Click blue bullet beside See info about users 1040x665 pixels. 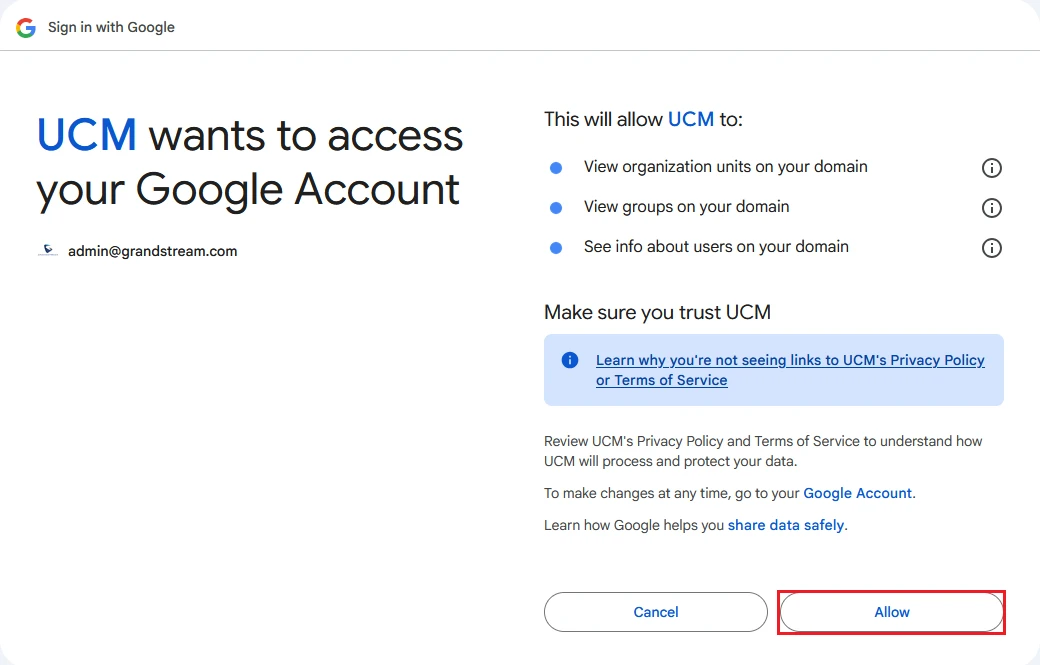click(556, 248)
